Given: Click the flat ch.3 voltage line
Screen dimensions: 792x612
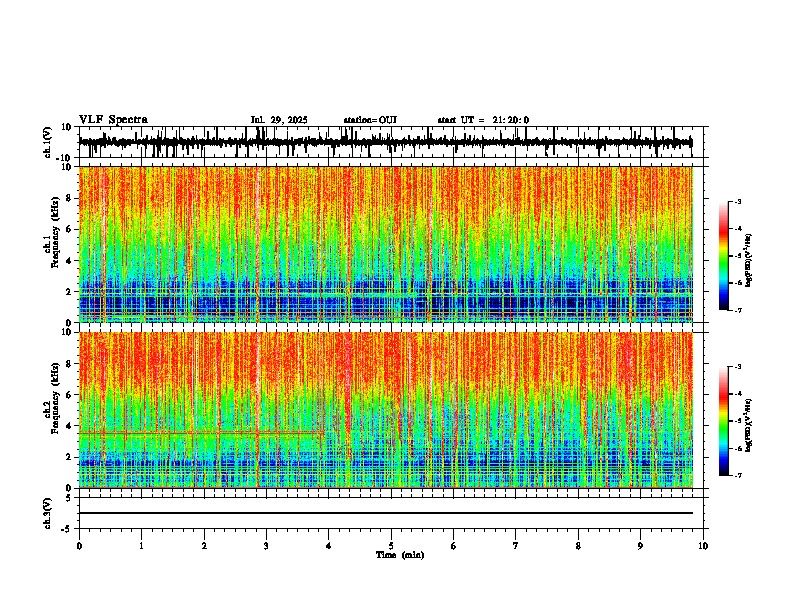Looking at the screenshot, I should (x=386, y=513).
